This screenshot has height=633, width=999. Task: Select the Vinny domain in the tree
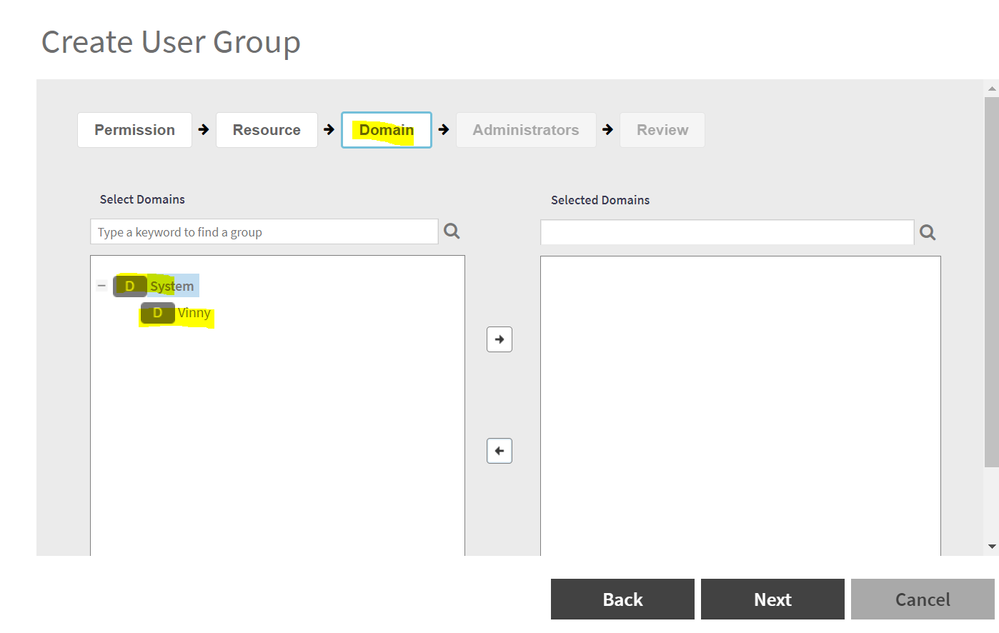tap(194, 313)
